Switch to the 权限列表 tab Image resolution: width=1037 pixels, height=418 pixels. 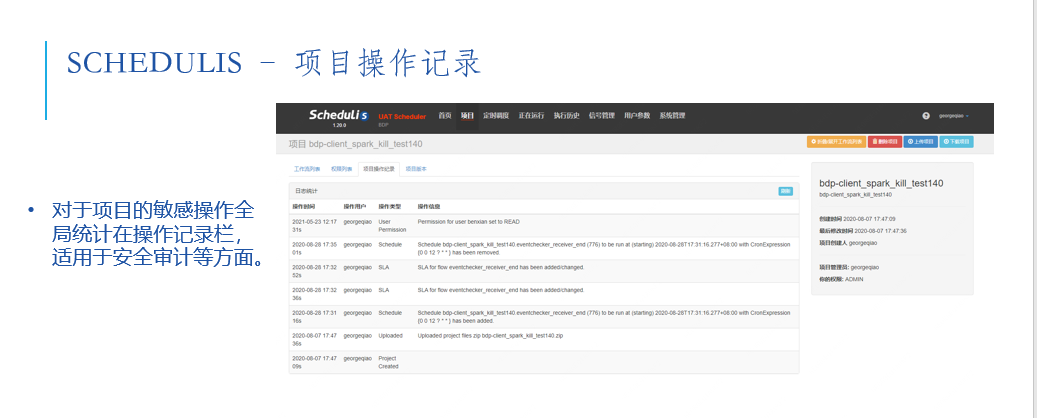[x=341, y=169]
